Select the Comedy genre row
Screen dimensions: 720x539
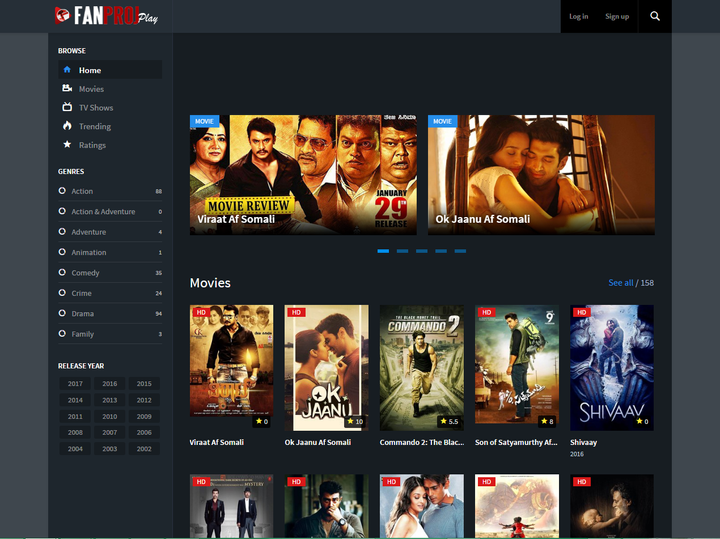point(110,273)
